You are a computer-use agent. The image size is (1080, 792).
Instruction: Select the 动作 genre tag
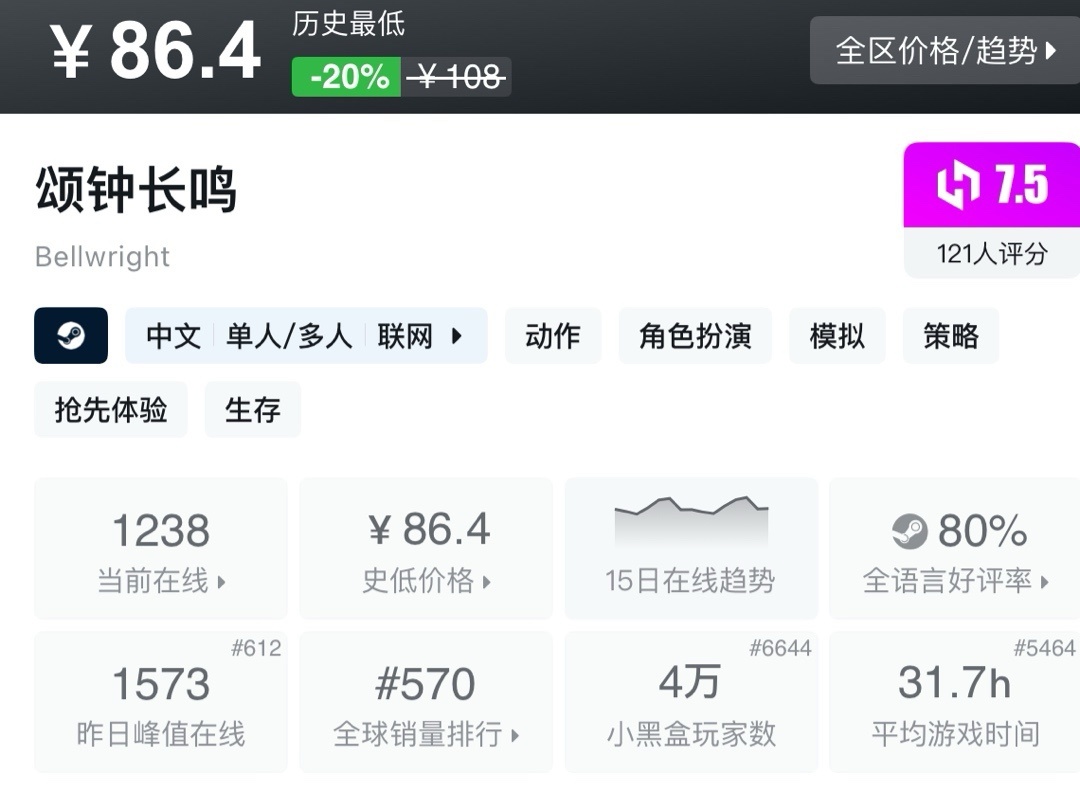point(552,336)
